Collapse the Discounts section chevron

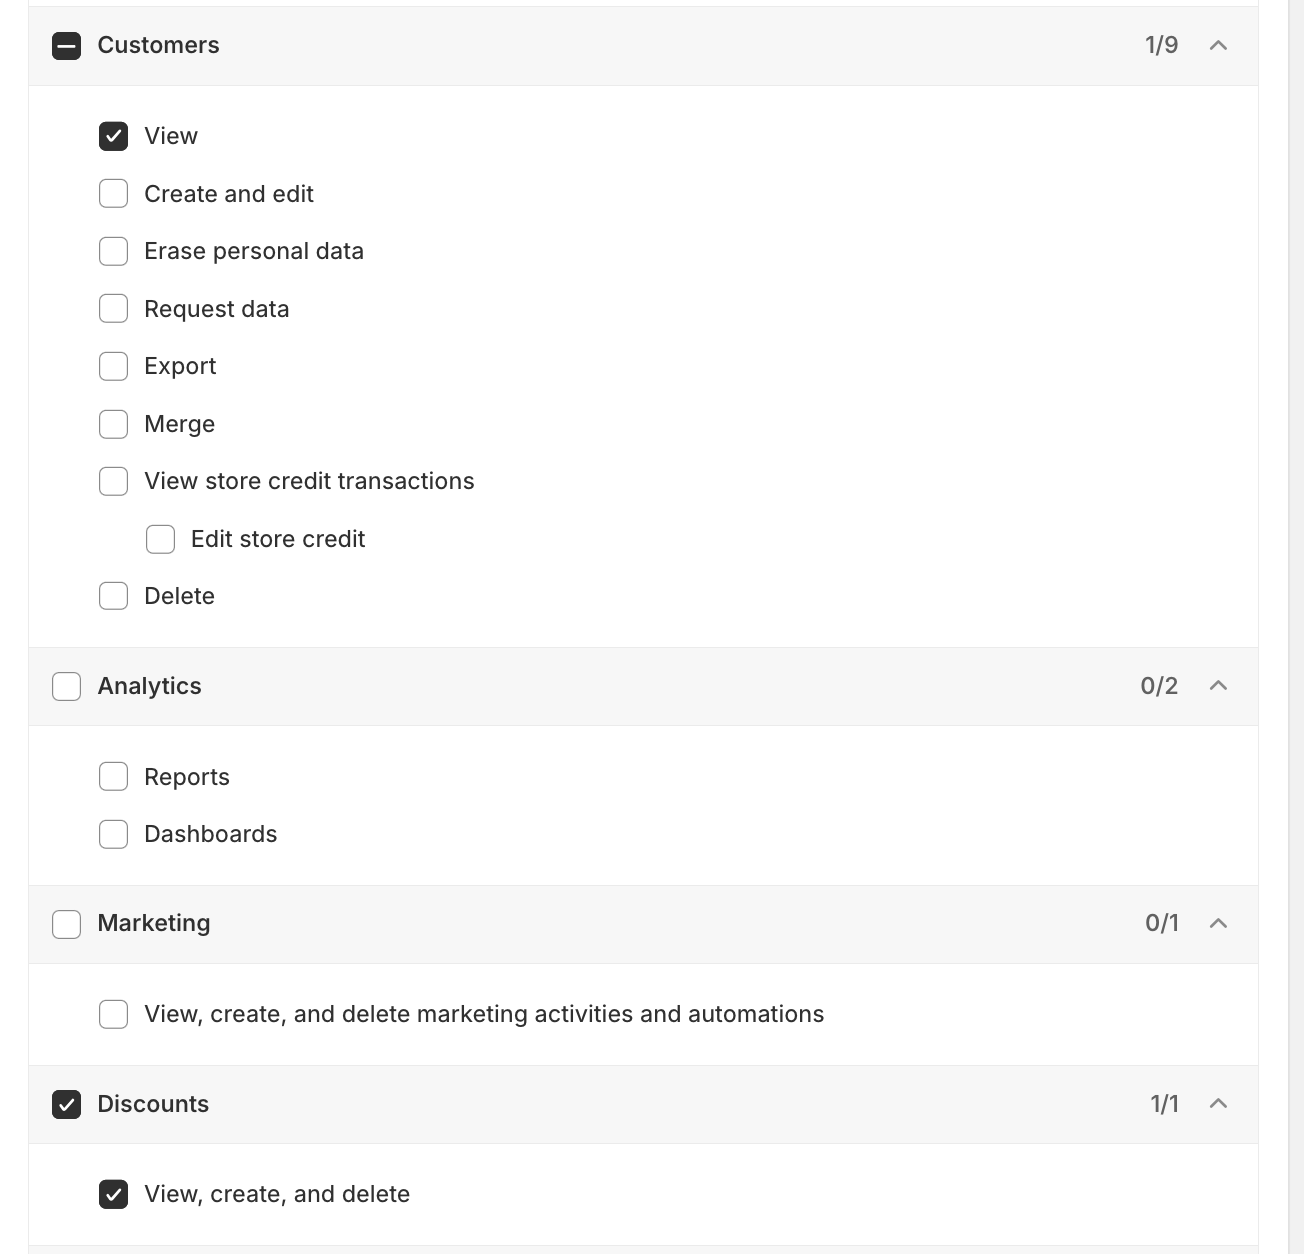tap(1218, 1104)
